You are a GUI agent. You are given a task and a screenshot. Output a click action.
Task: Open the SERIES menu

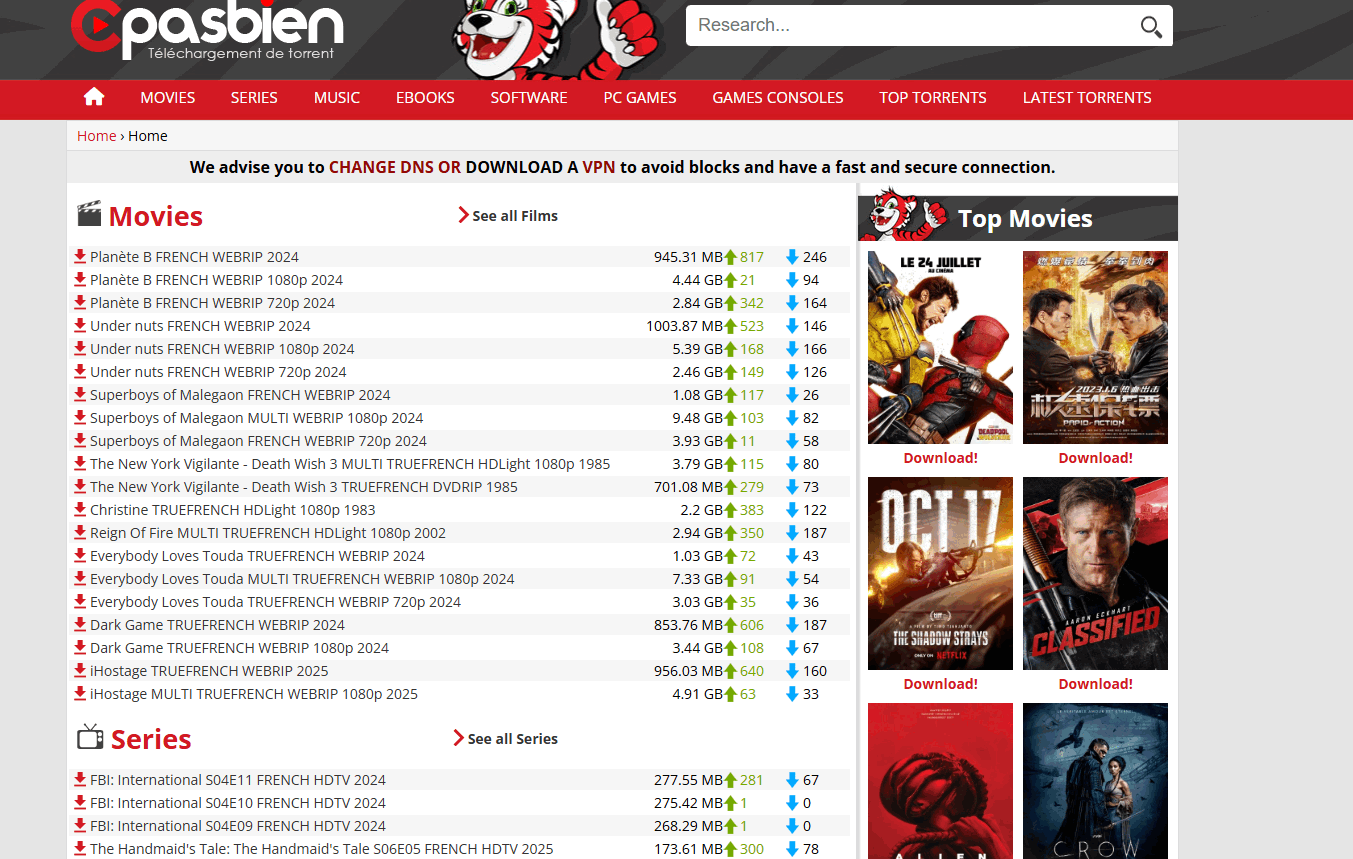[x=254, y=98]
